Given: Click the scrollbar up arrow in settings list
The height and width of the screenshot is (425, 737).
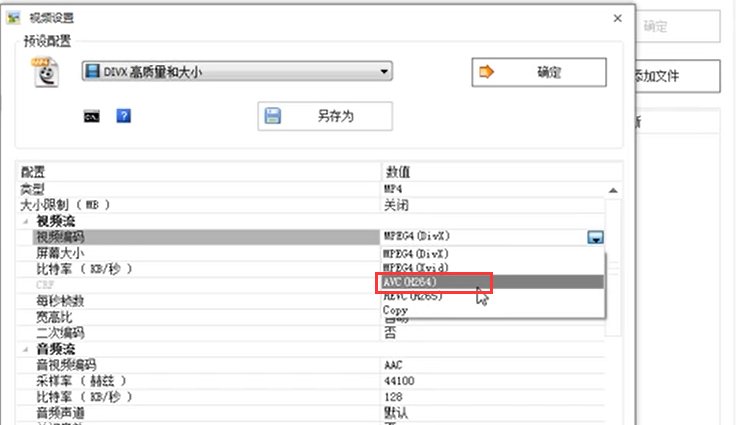Looking at the screenshot, I should click(613, 190).
